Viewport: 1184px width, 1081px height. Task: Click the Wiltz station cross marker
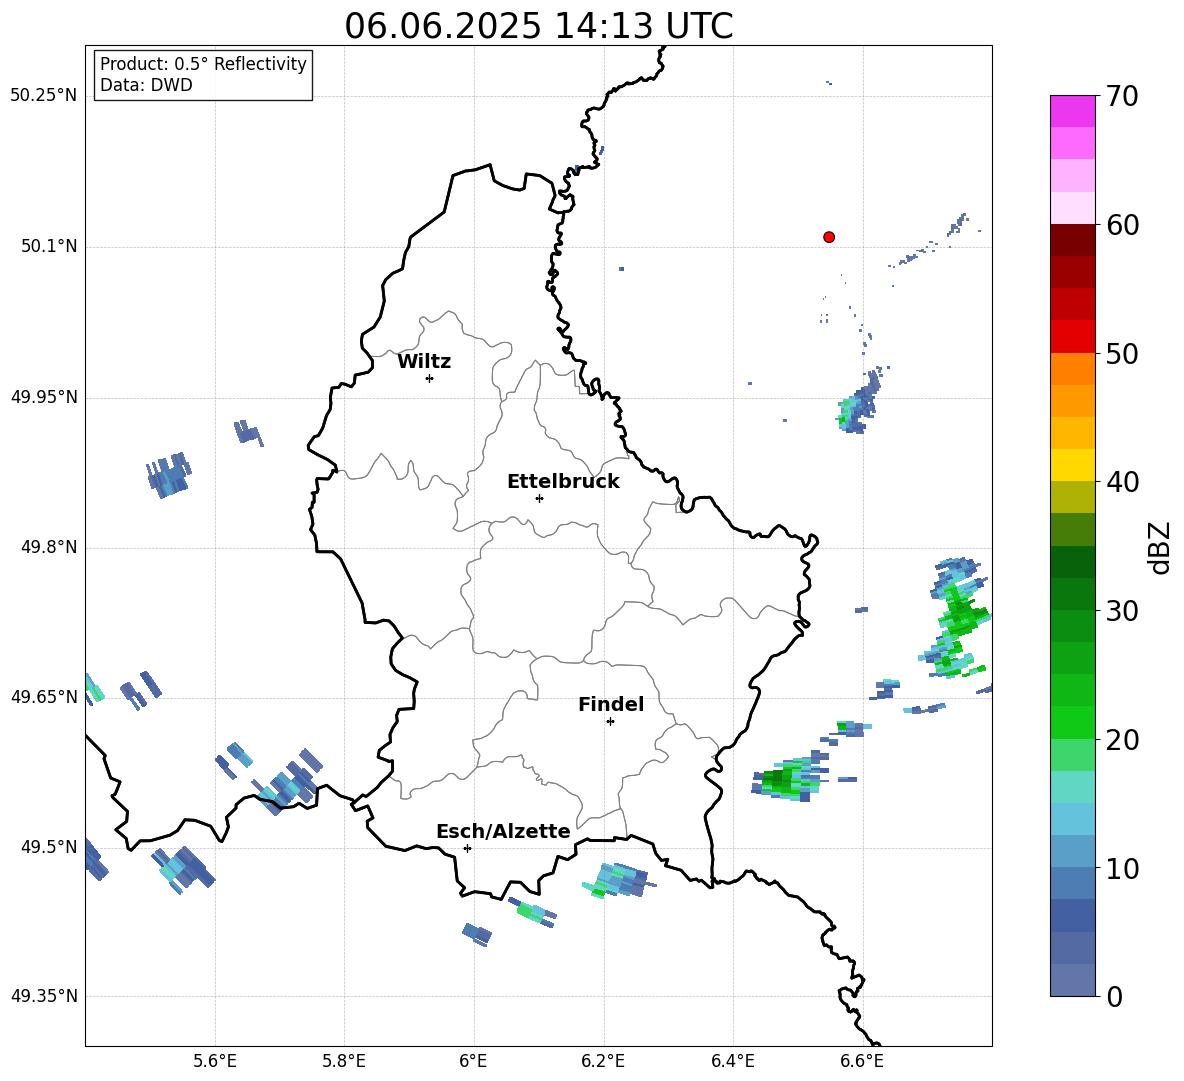430,378
